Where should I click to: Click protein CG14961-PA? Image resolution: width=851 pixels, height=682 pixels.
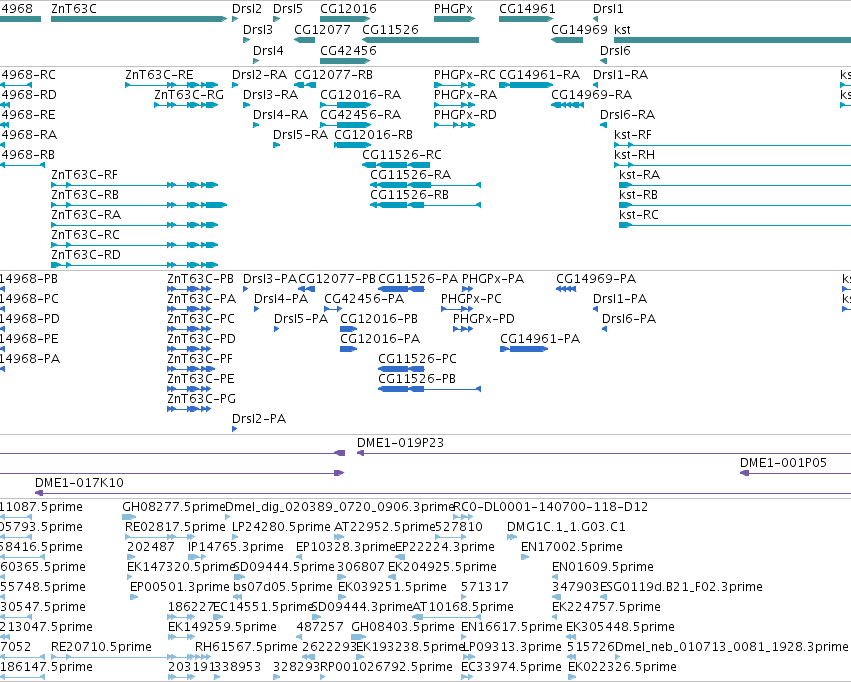(540, 339)
